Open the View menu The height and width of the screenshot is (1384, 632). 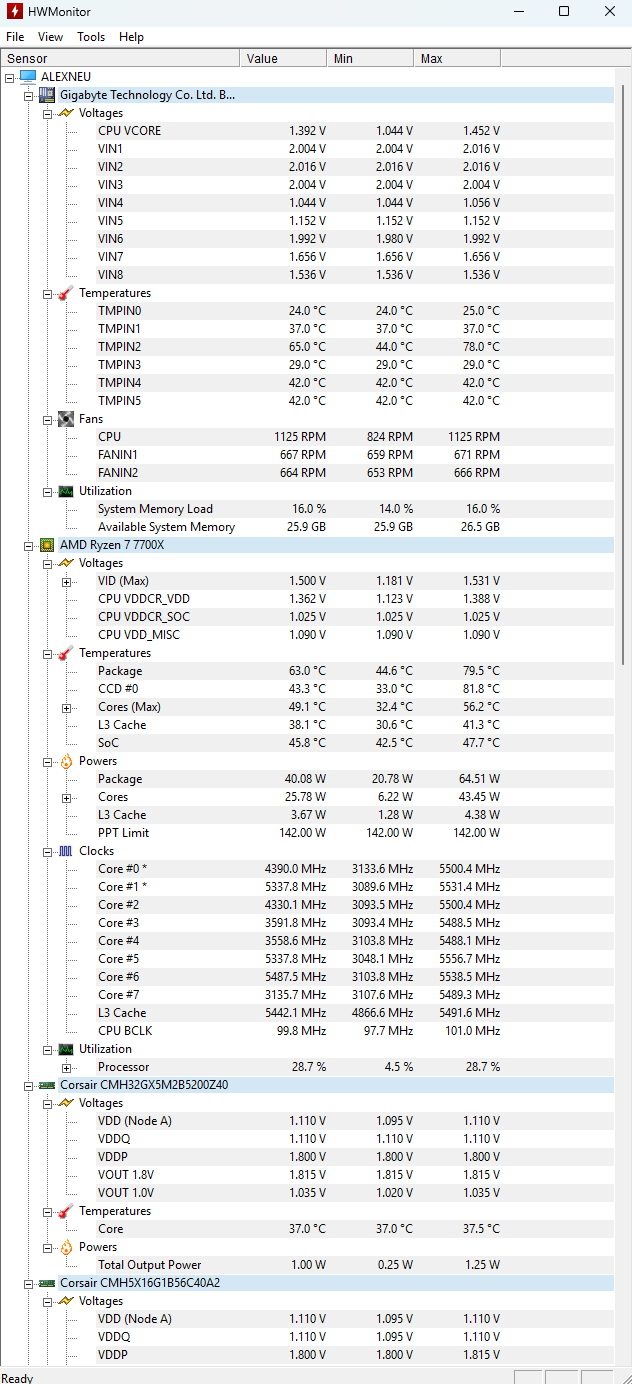coord(50,37)
